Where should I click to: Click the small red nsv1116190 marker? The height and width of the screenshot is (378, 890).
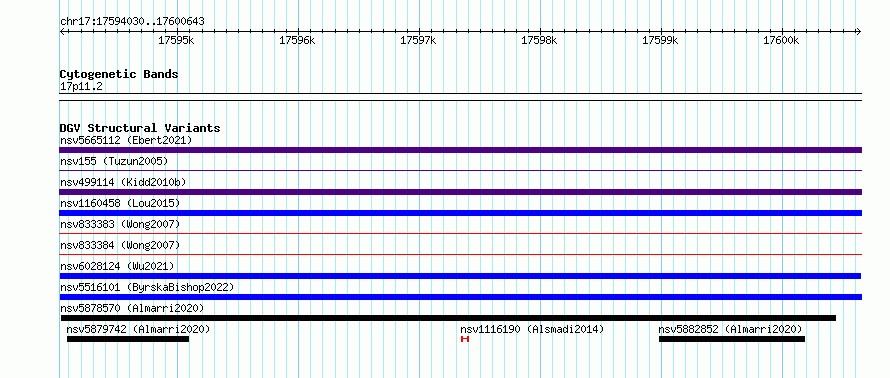465,339
